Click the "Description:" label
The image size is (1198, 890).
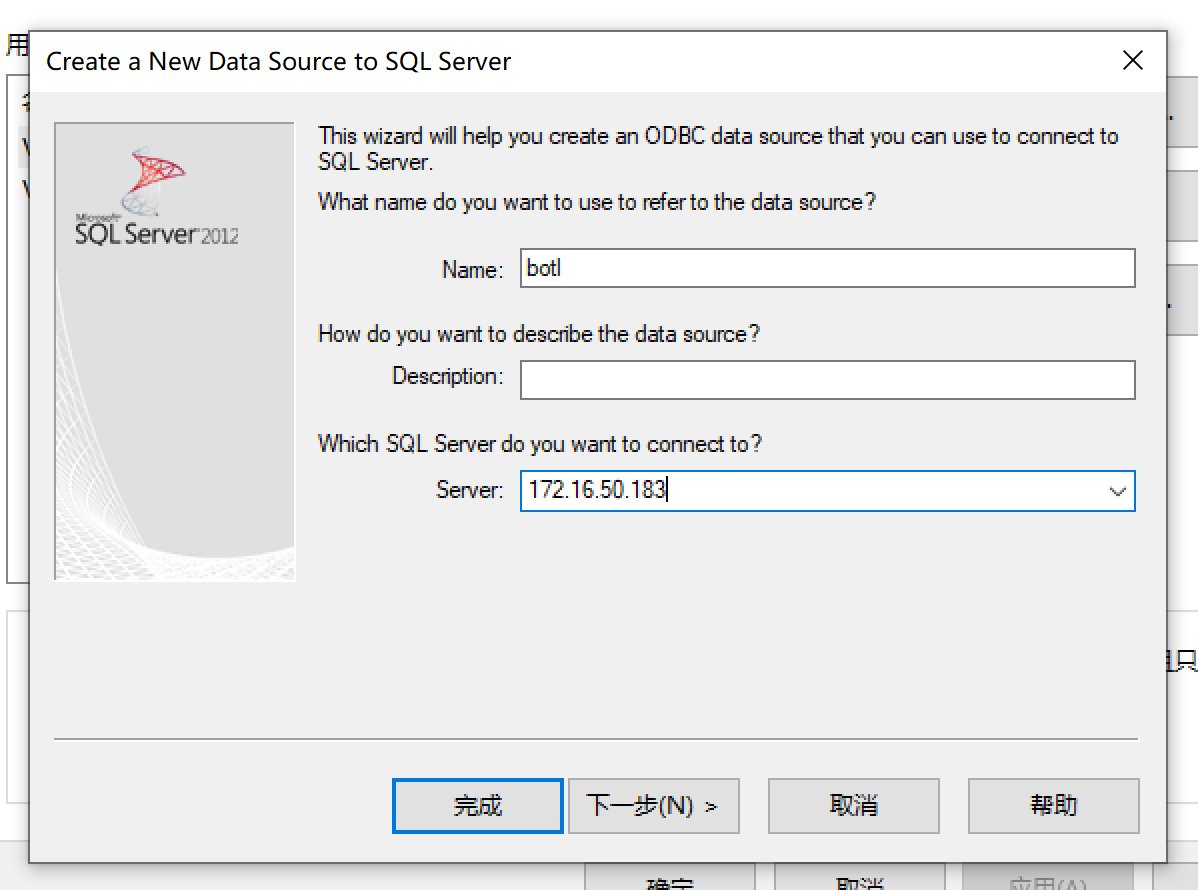coord(447,377)
